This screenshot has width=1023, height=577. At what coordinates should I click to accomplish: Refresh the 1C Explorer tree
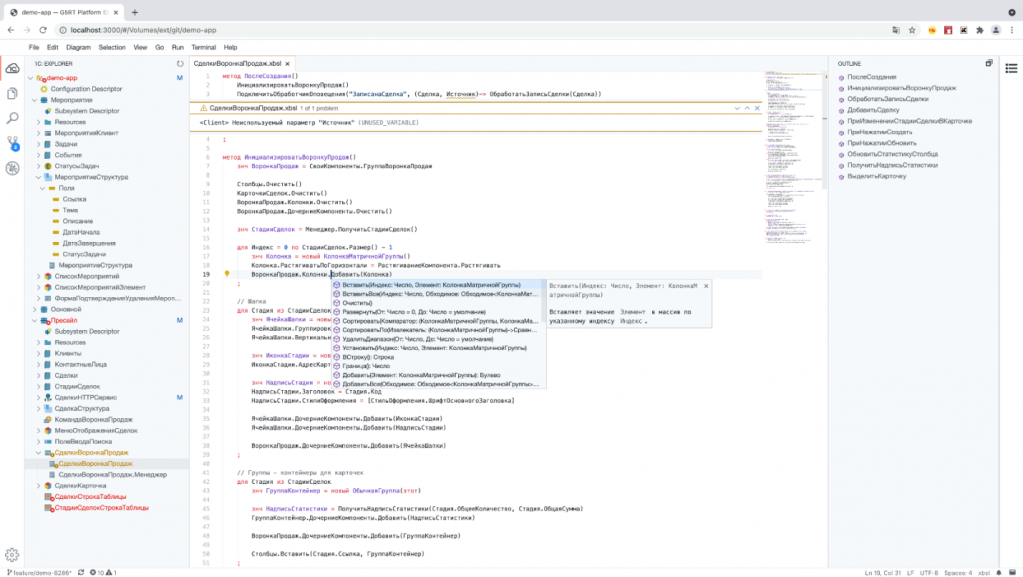pos(180,63)
